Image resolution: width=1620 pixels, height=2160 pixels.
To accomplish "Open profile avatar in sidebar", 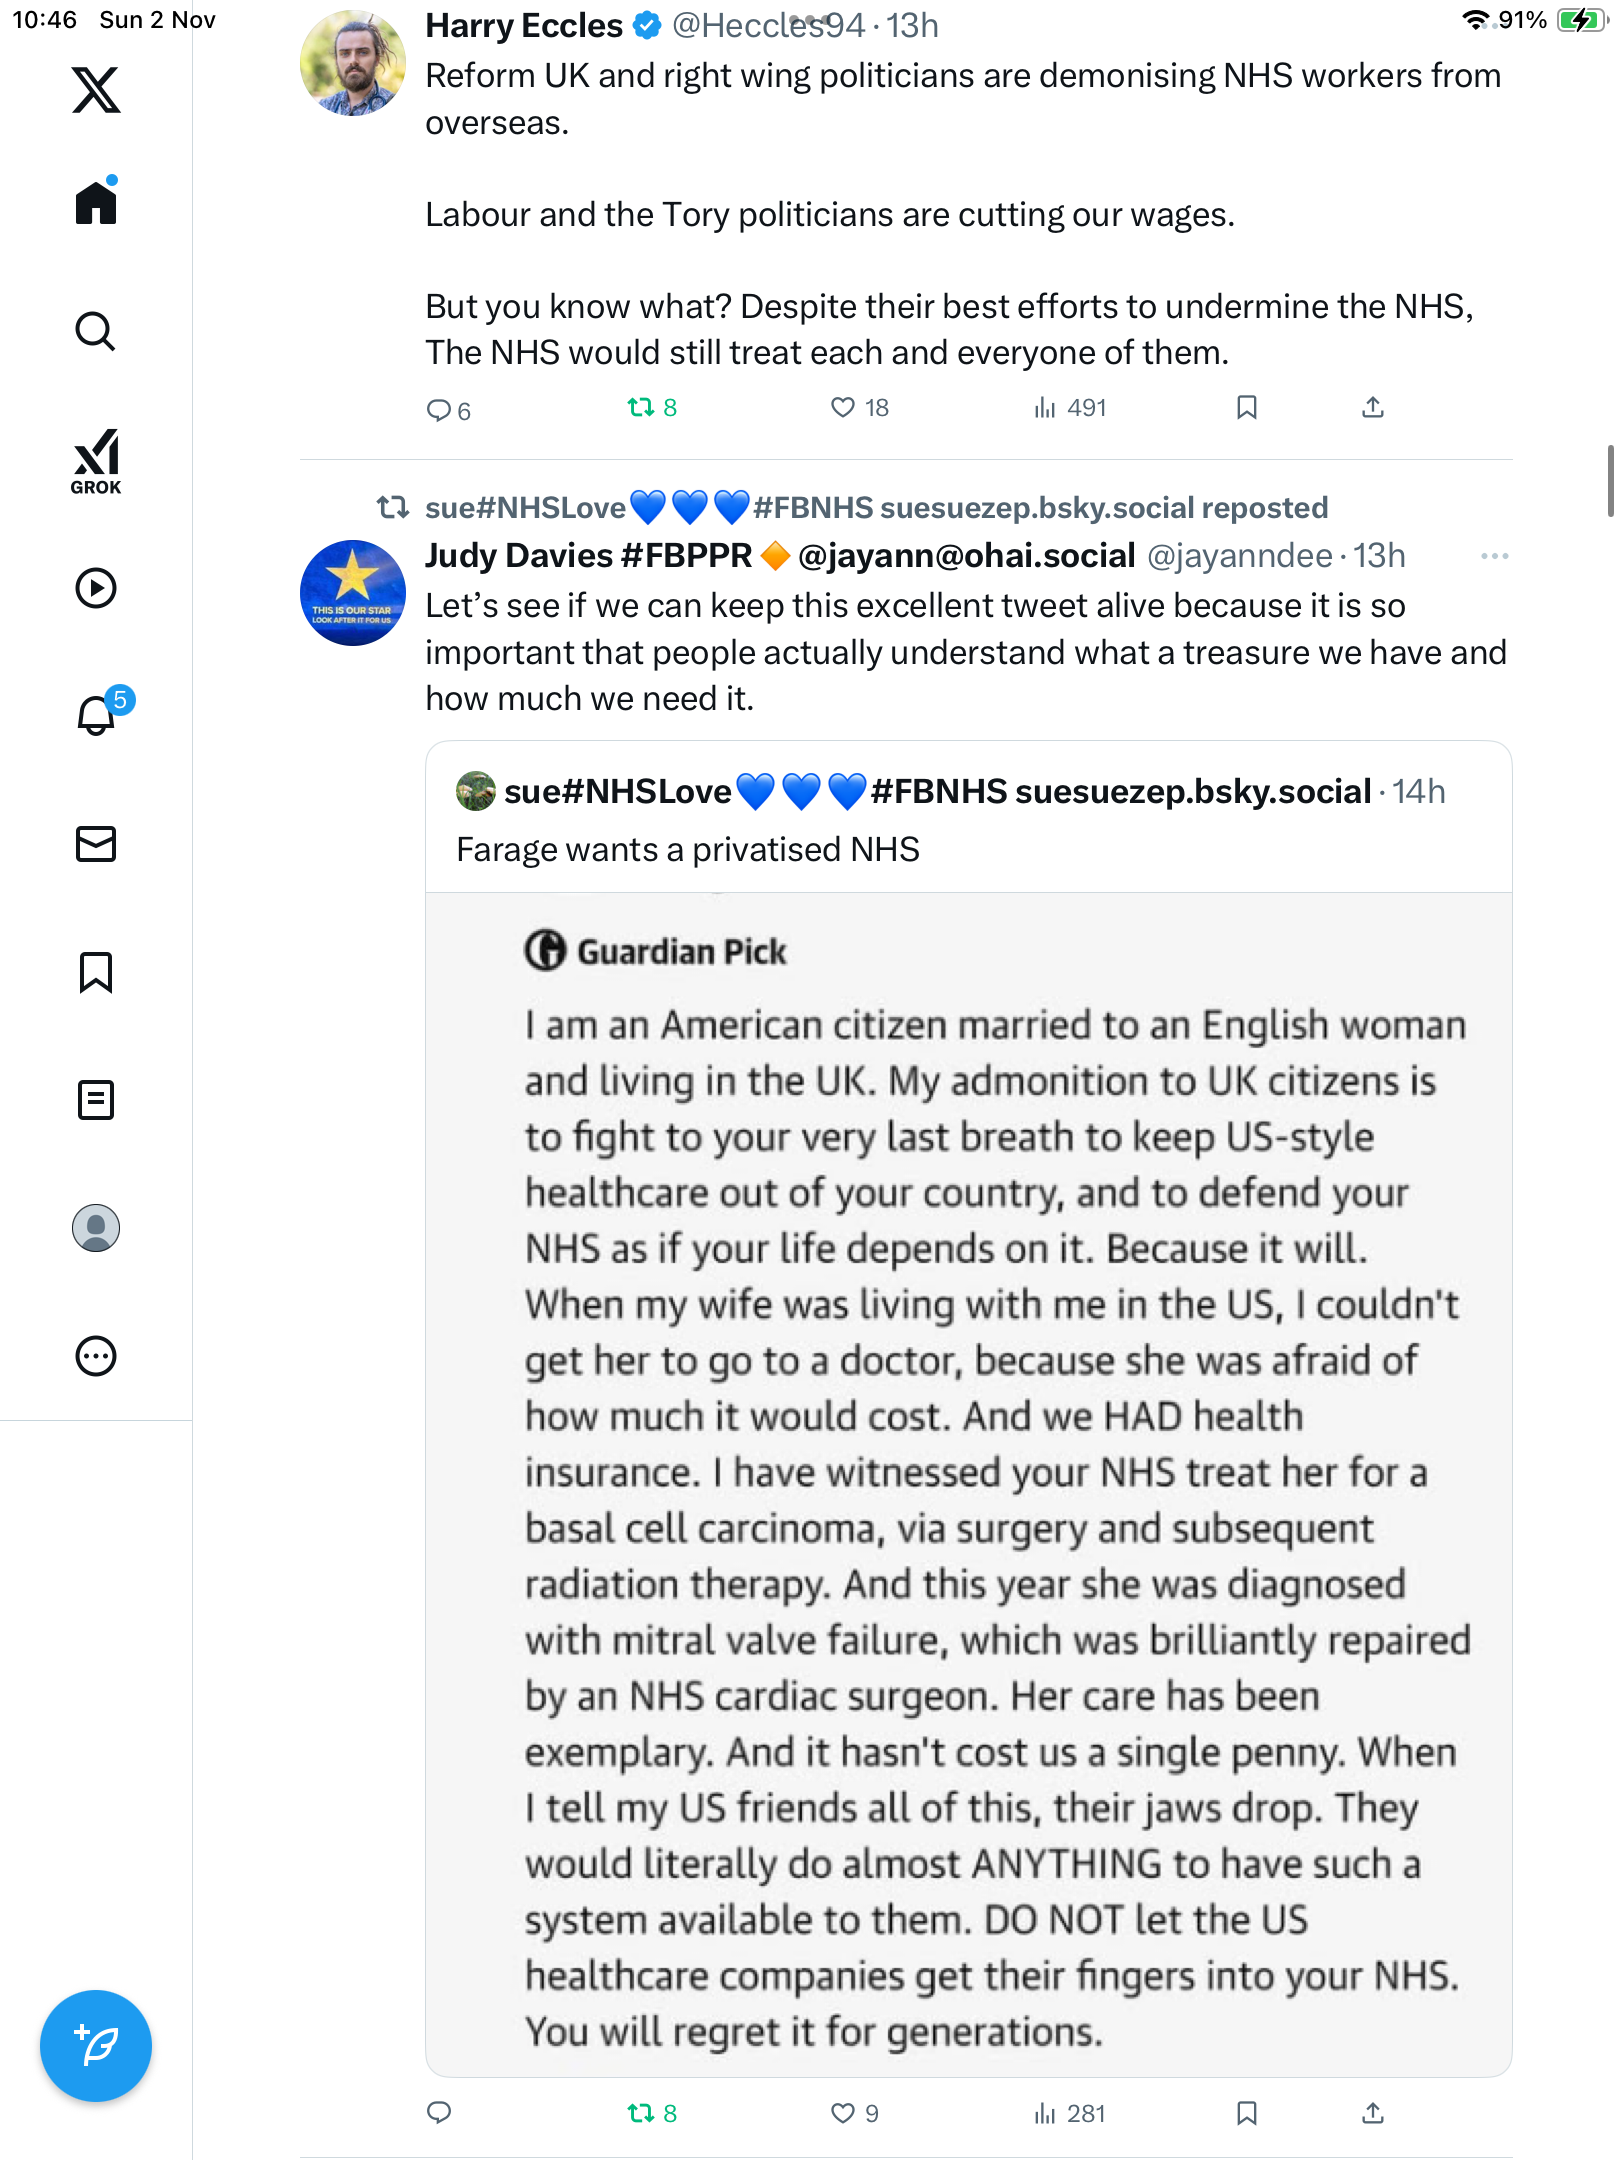I will pyautogui.click(x=96, y=1228).
